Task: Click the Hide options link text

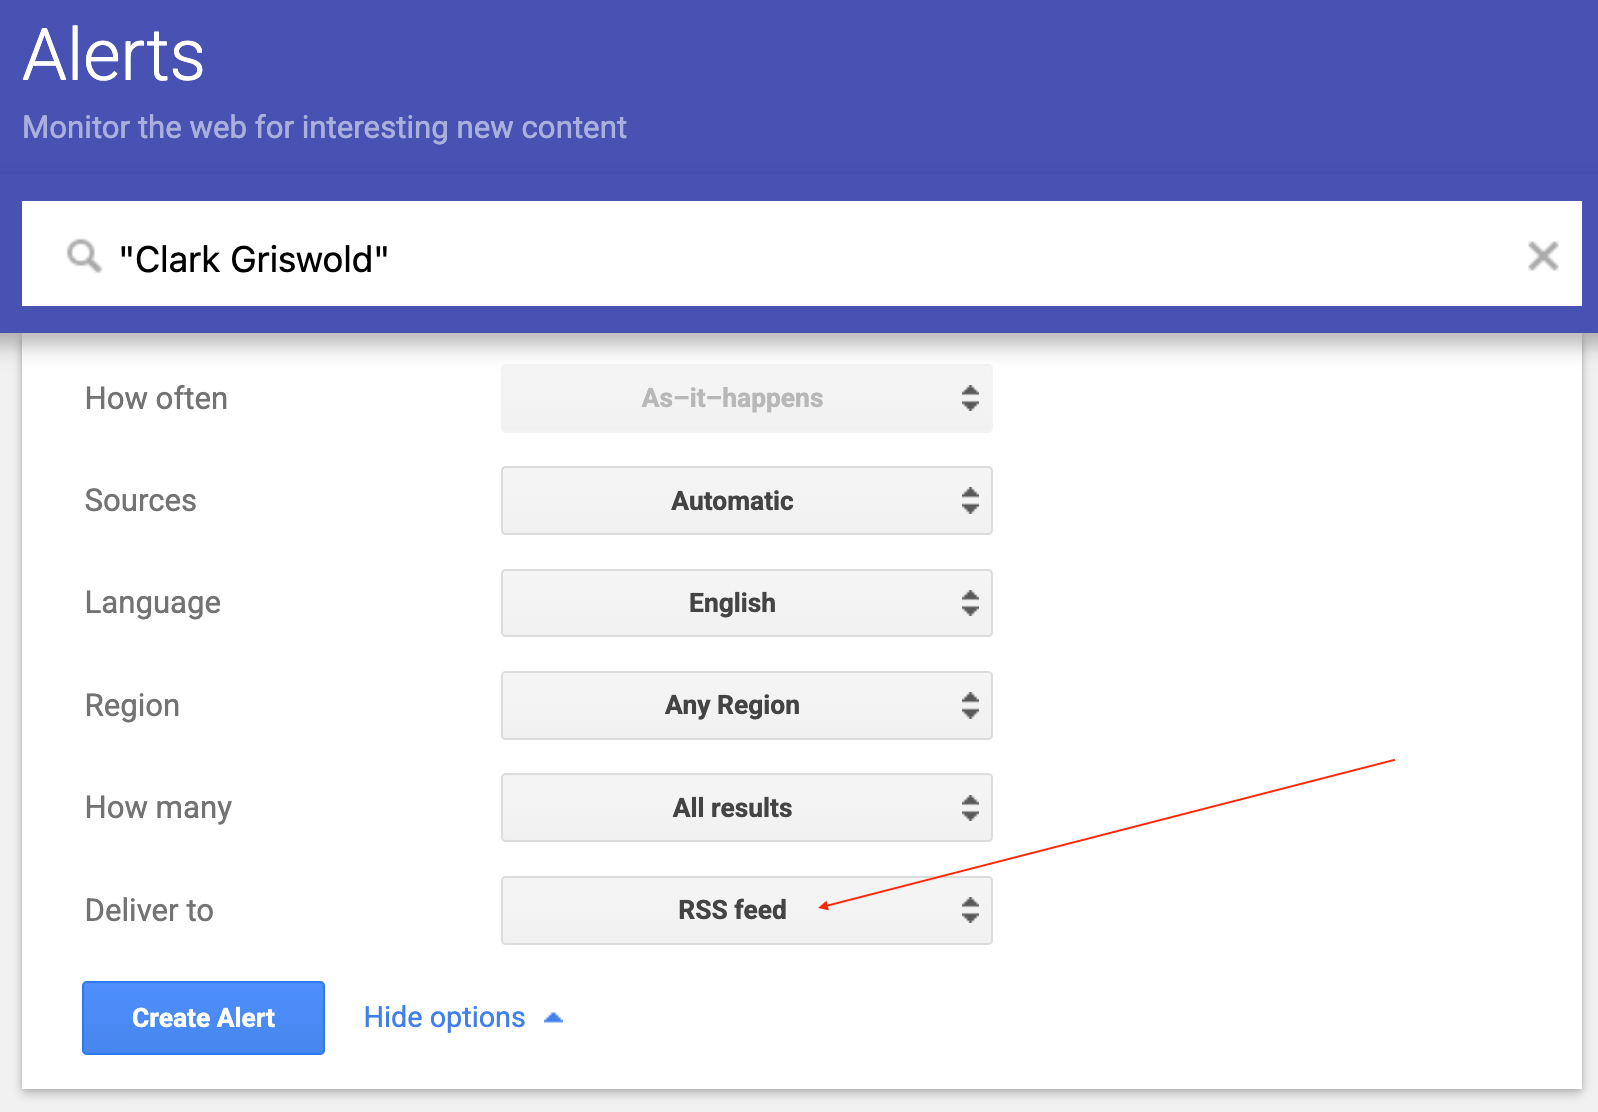Action: pyautogui.click(x=444, y=1017)
